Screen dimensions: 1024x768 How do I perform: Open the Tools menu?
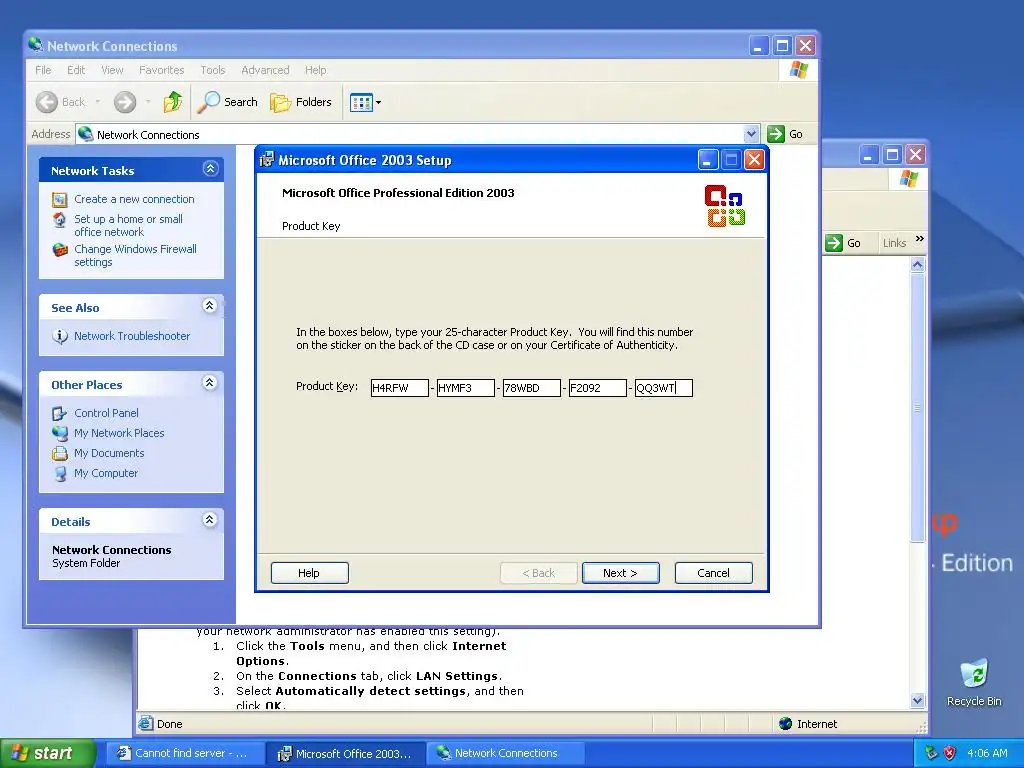click(x=212, y=70)
